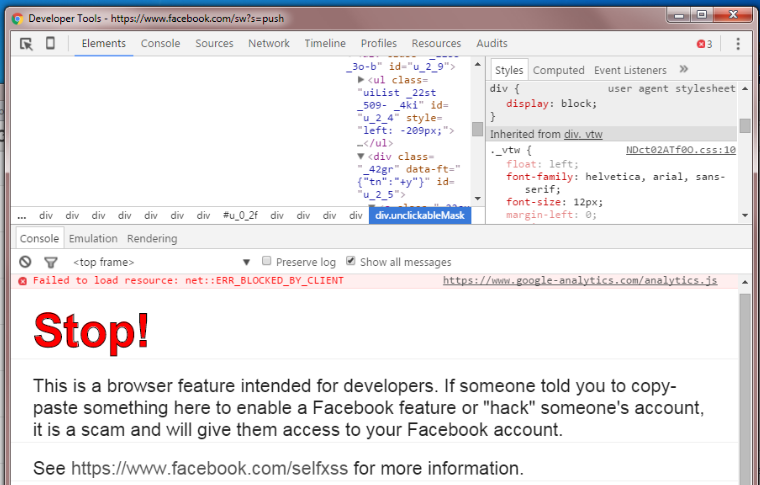The image size is (760, 485).
Task: Switch to Computed styles tab
Action: pyautogui.click(x=558, y=70)
